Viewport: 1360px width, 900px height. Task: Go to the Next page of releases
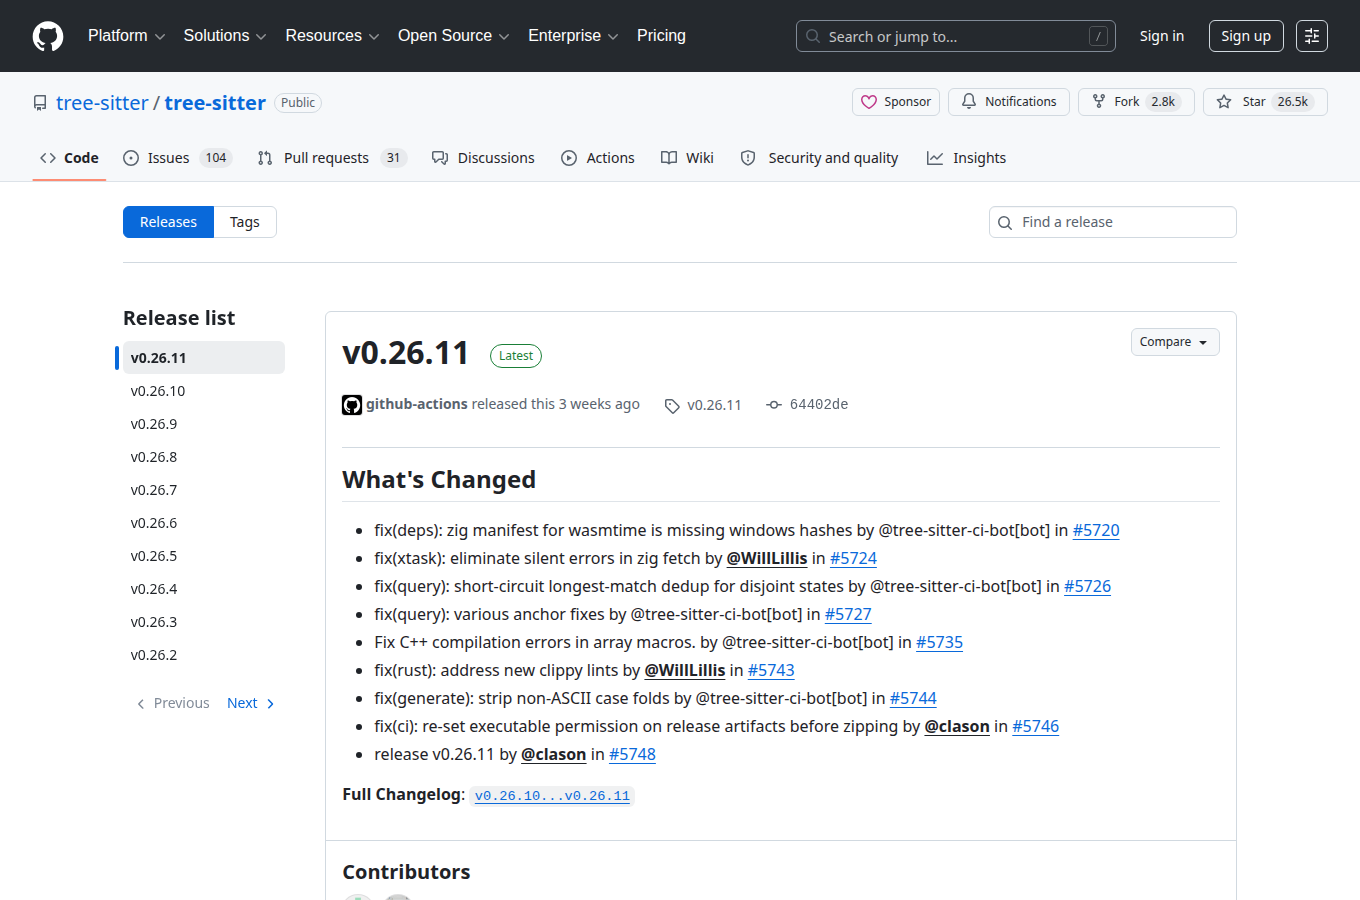251,703
